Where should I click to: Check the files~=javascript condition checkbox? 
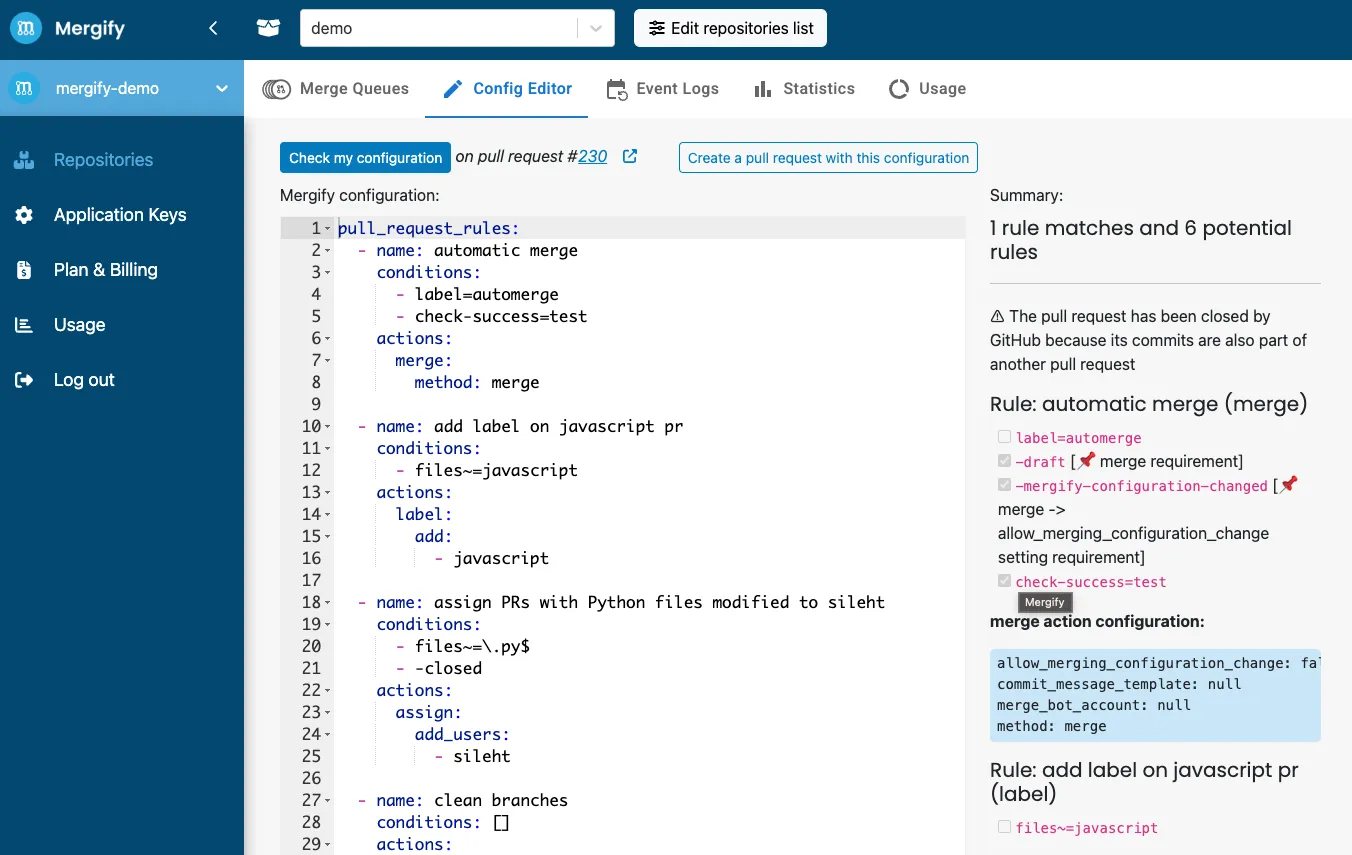point(1004,827)
